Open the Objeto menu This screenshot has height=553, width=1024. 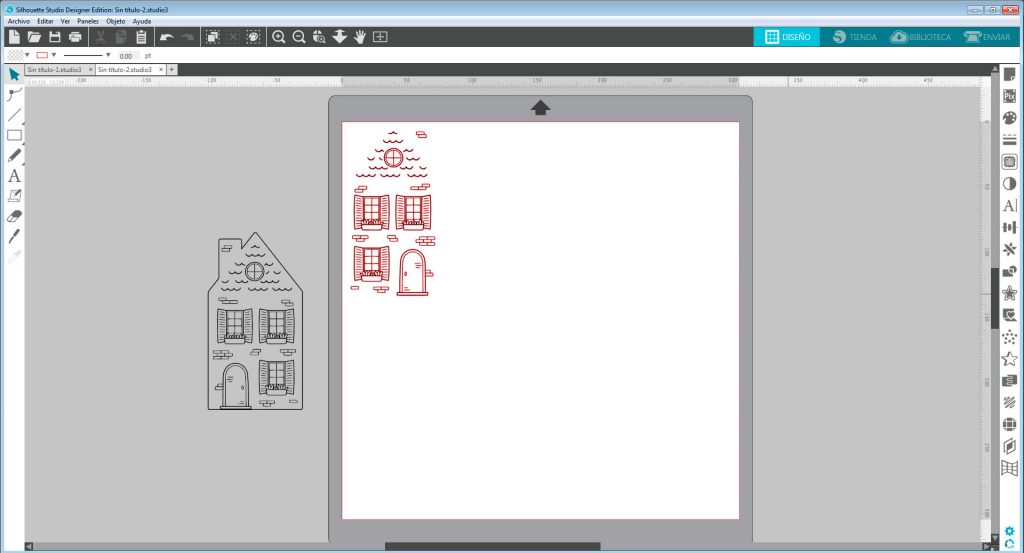116,21
